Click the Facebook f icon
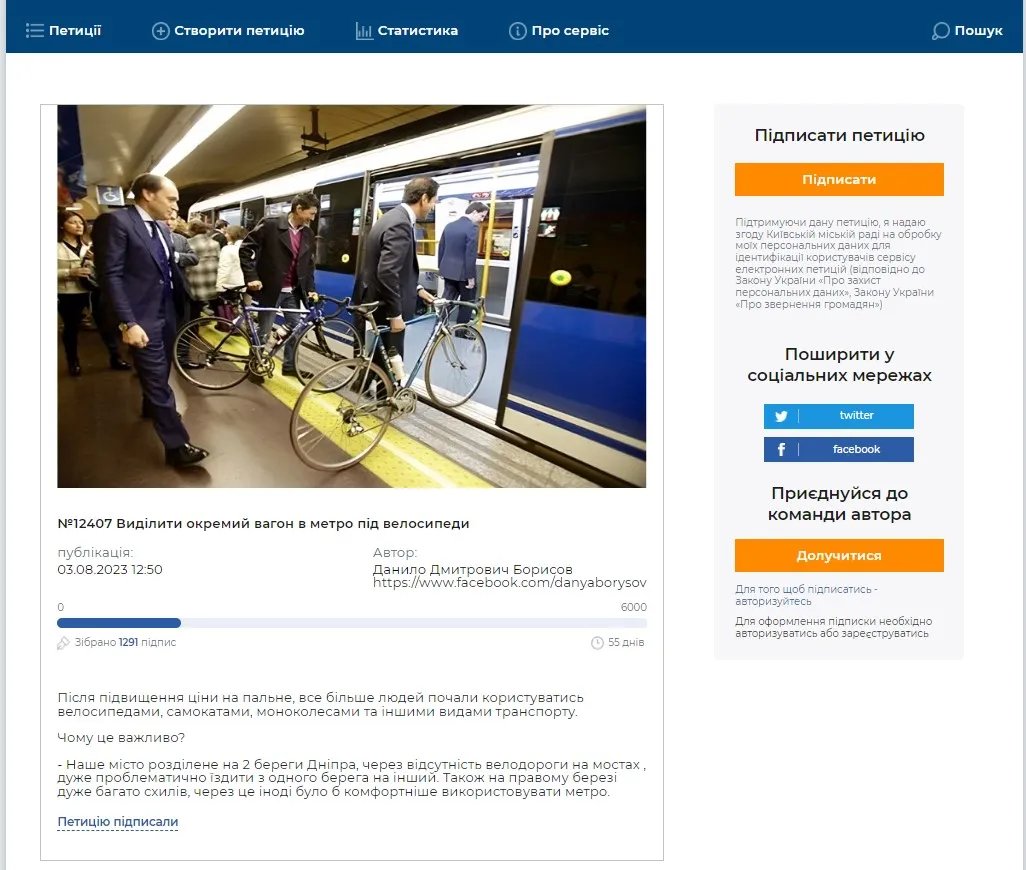Screen dimensions: 1026x870 click(781, 449)
